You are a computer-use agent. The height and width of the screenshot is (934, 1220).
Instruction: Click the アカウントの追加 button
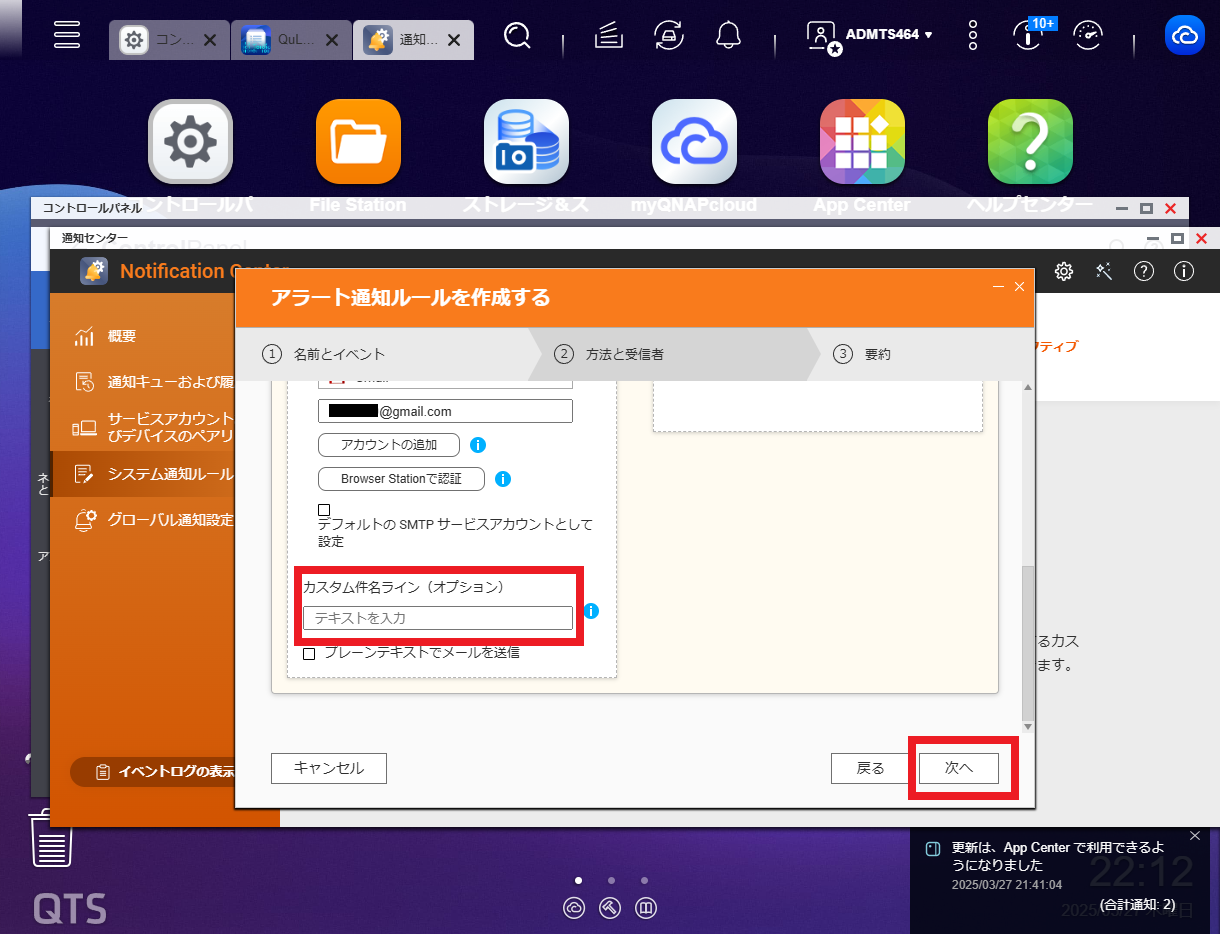coord(389,445)
